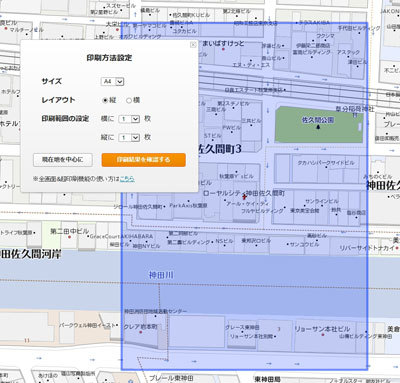Click the 神田川 river label on the map

point(161,275)
